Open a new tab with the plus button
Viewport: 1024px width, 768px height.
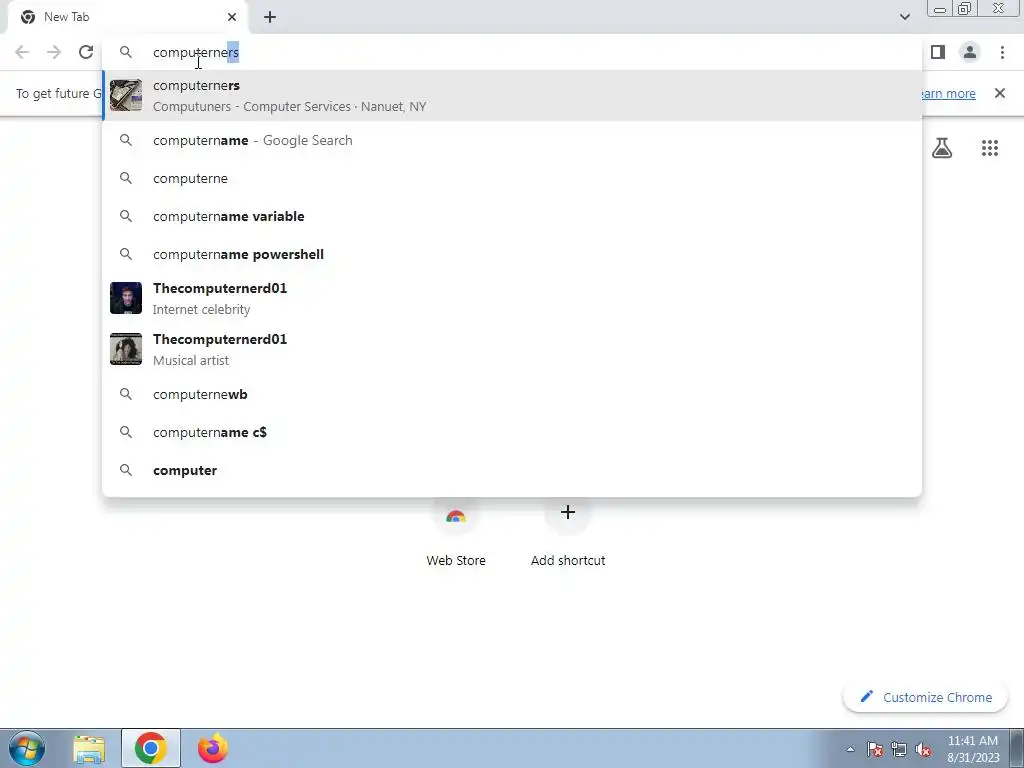[x=270, y=17]
